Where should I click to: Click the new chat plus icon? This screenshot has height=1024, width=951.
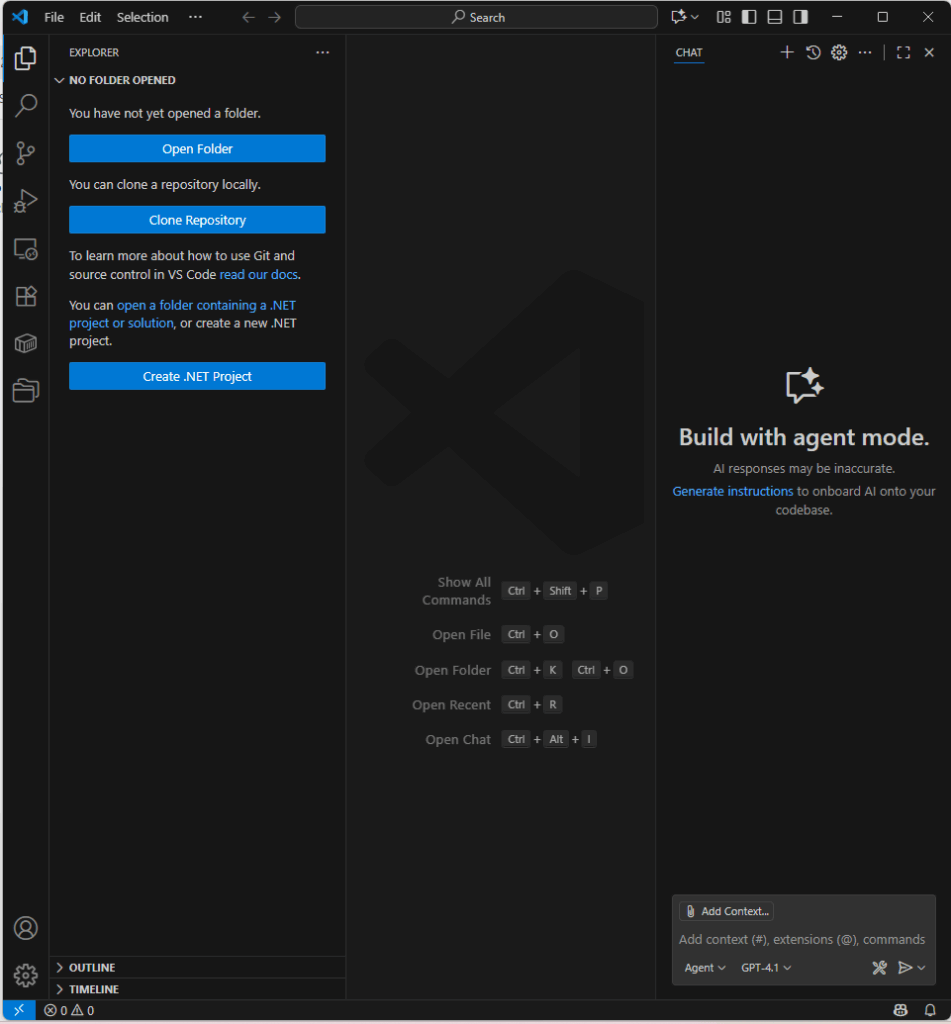click(787, 53)
